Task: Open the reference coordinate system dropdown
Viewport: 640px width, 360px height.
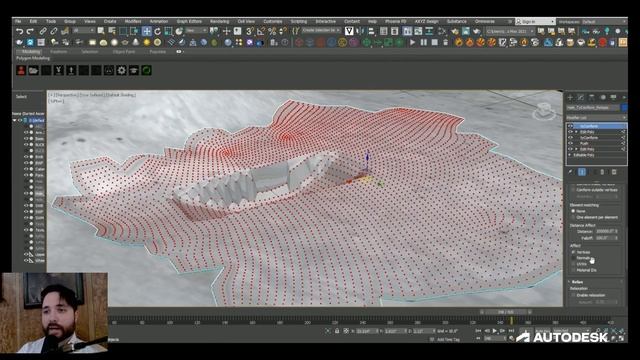Action: pos(196,31)
